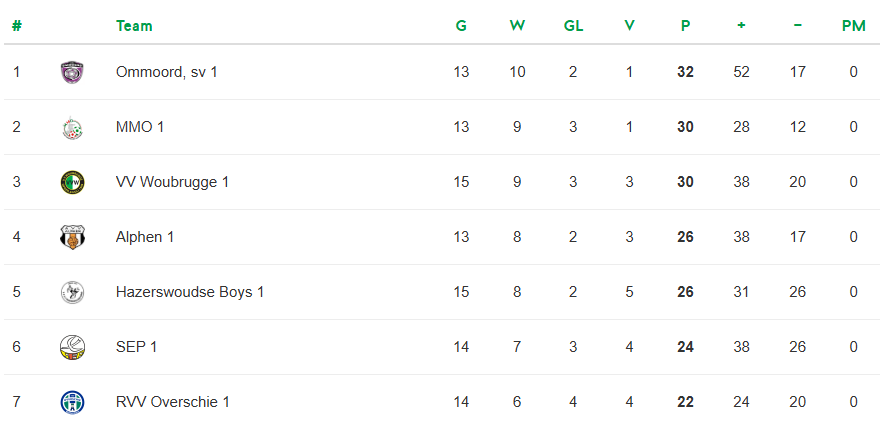Click the Ommoord sv 1 club logo
This screenshot has height=429, width=885.
(72, 72)
